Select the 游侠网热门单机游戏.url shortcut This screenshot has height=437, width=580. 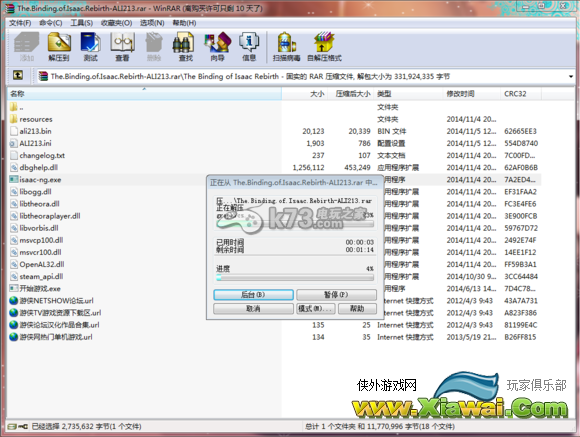(x=51, y=337)
